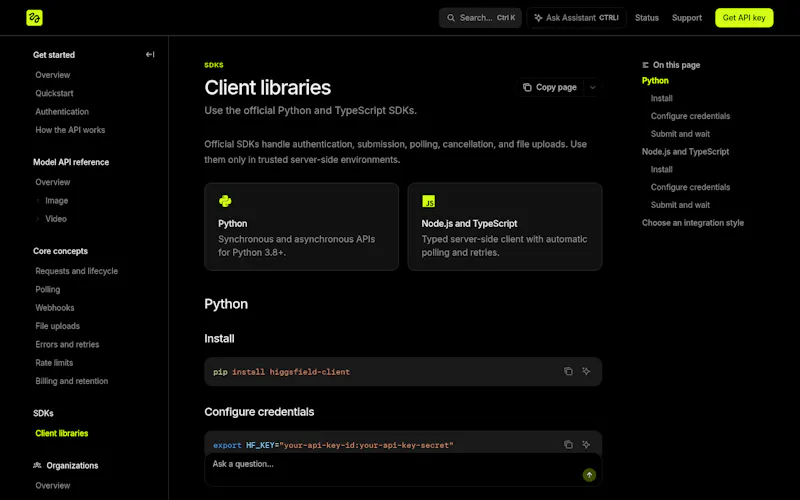Open File uploads page
The image size is (800, 500).
click(57, 326)
